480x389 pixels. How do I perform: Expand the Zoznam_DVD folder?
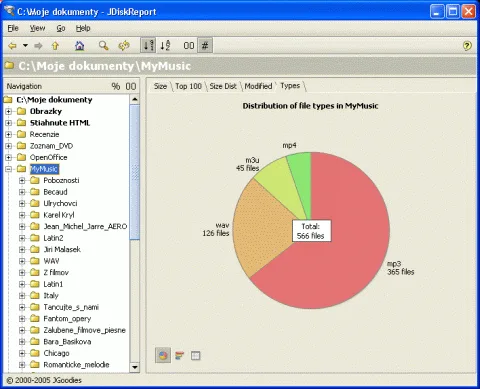click(x=9, y=146)
